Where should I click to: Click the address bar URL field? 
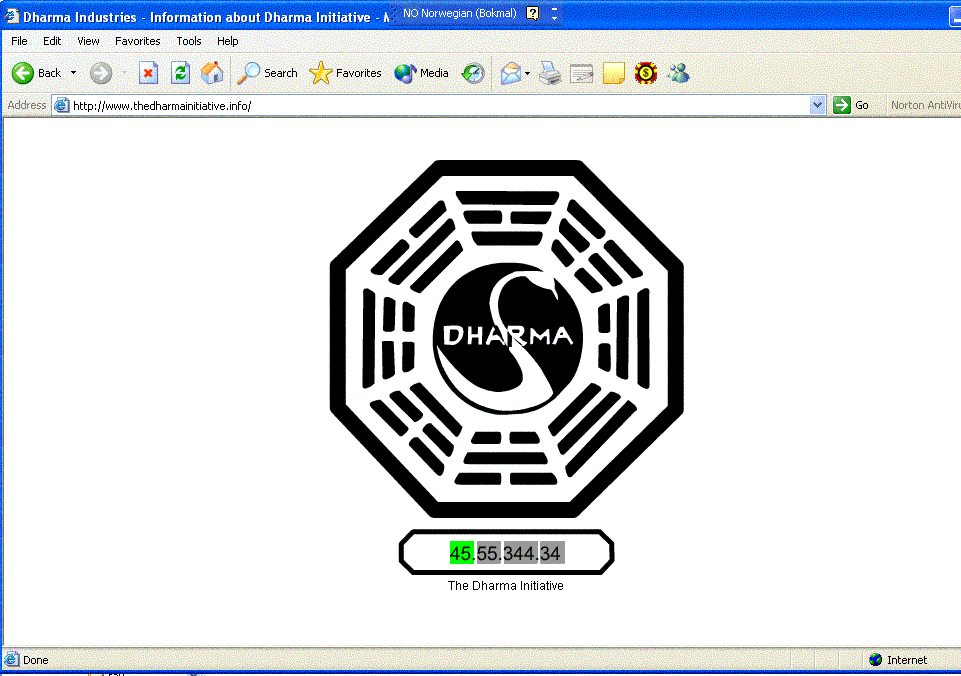point(438,105)
